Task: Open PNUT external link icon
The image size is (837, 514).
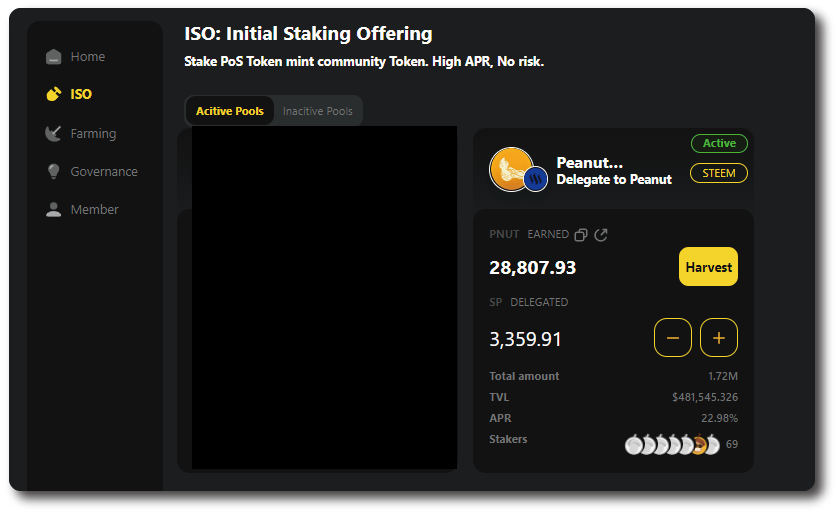Action: [601, 235]
